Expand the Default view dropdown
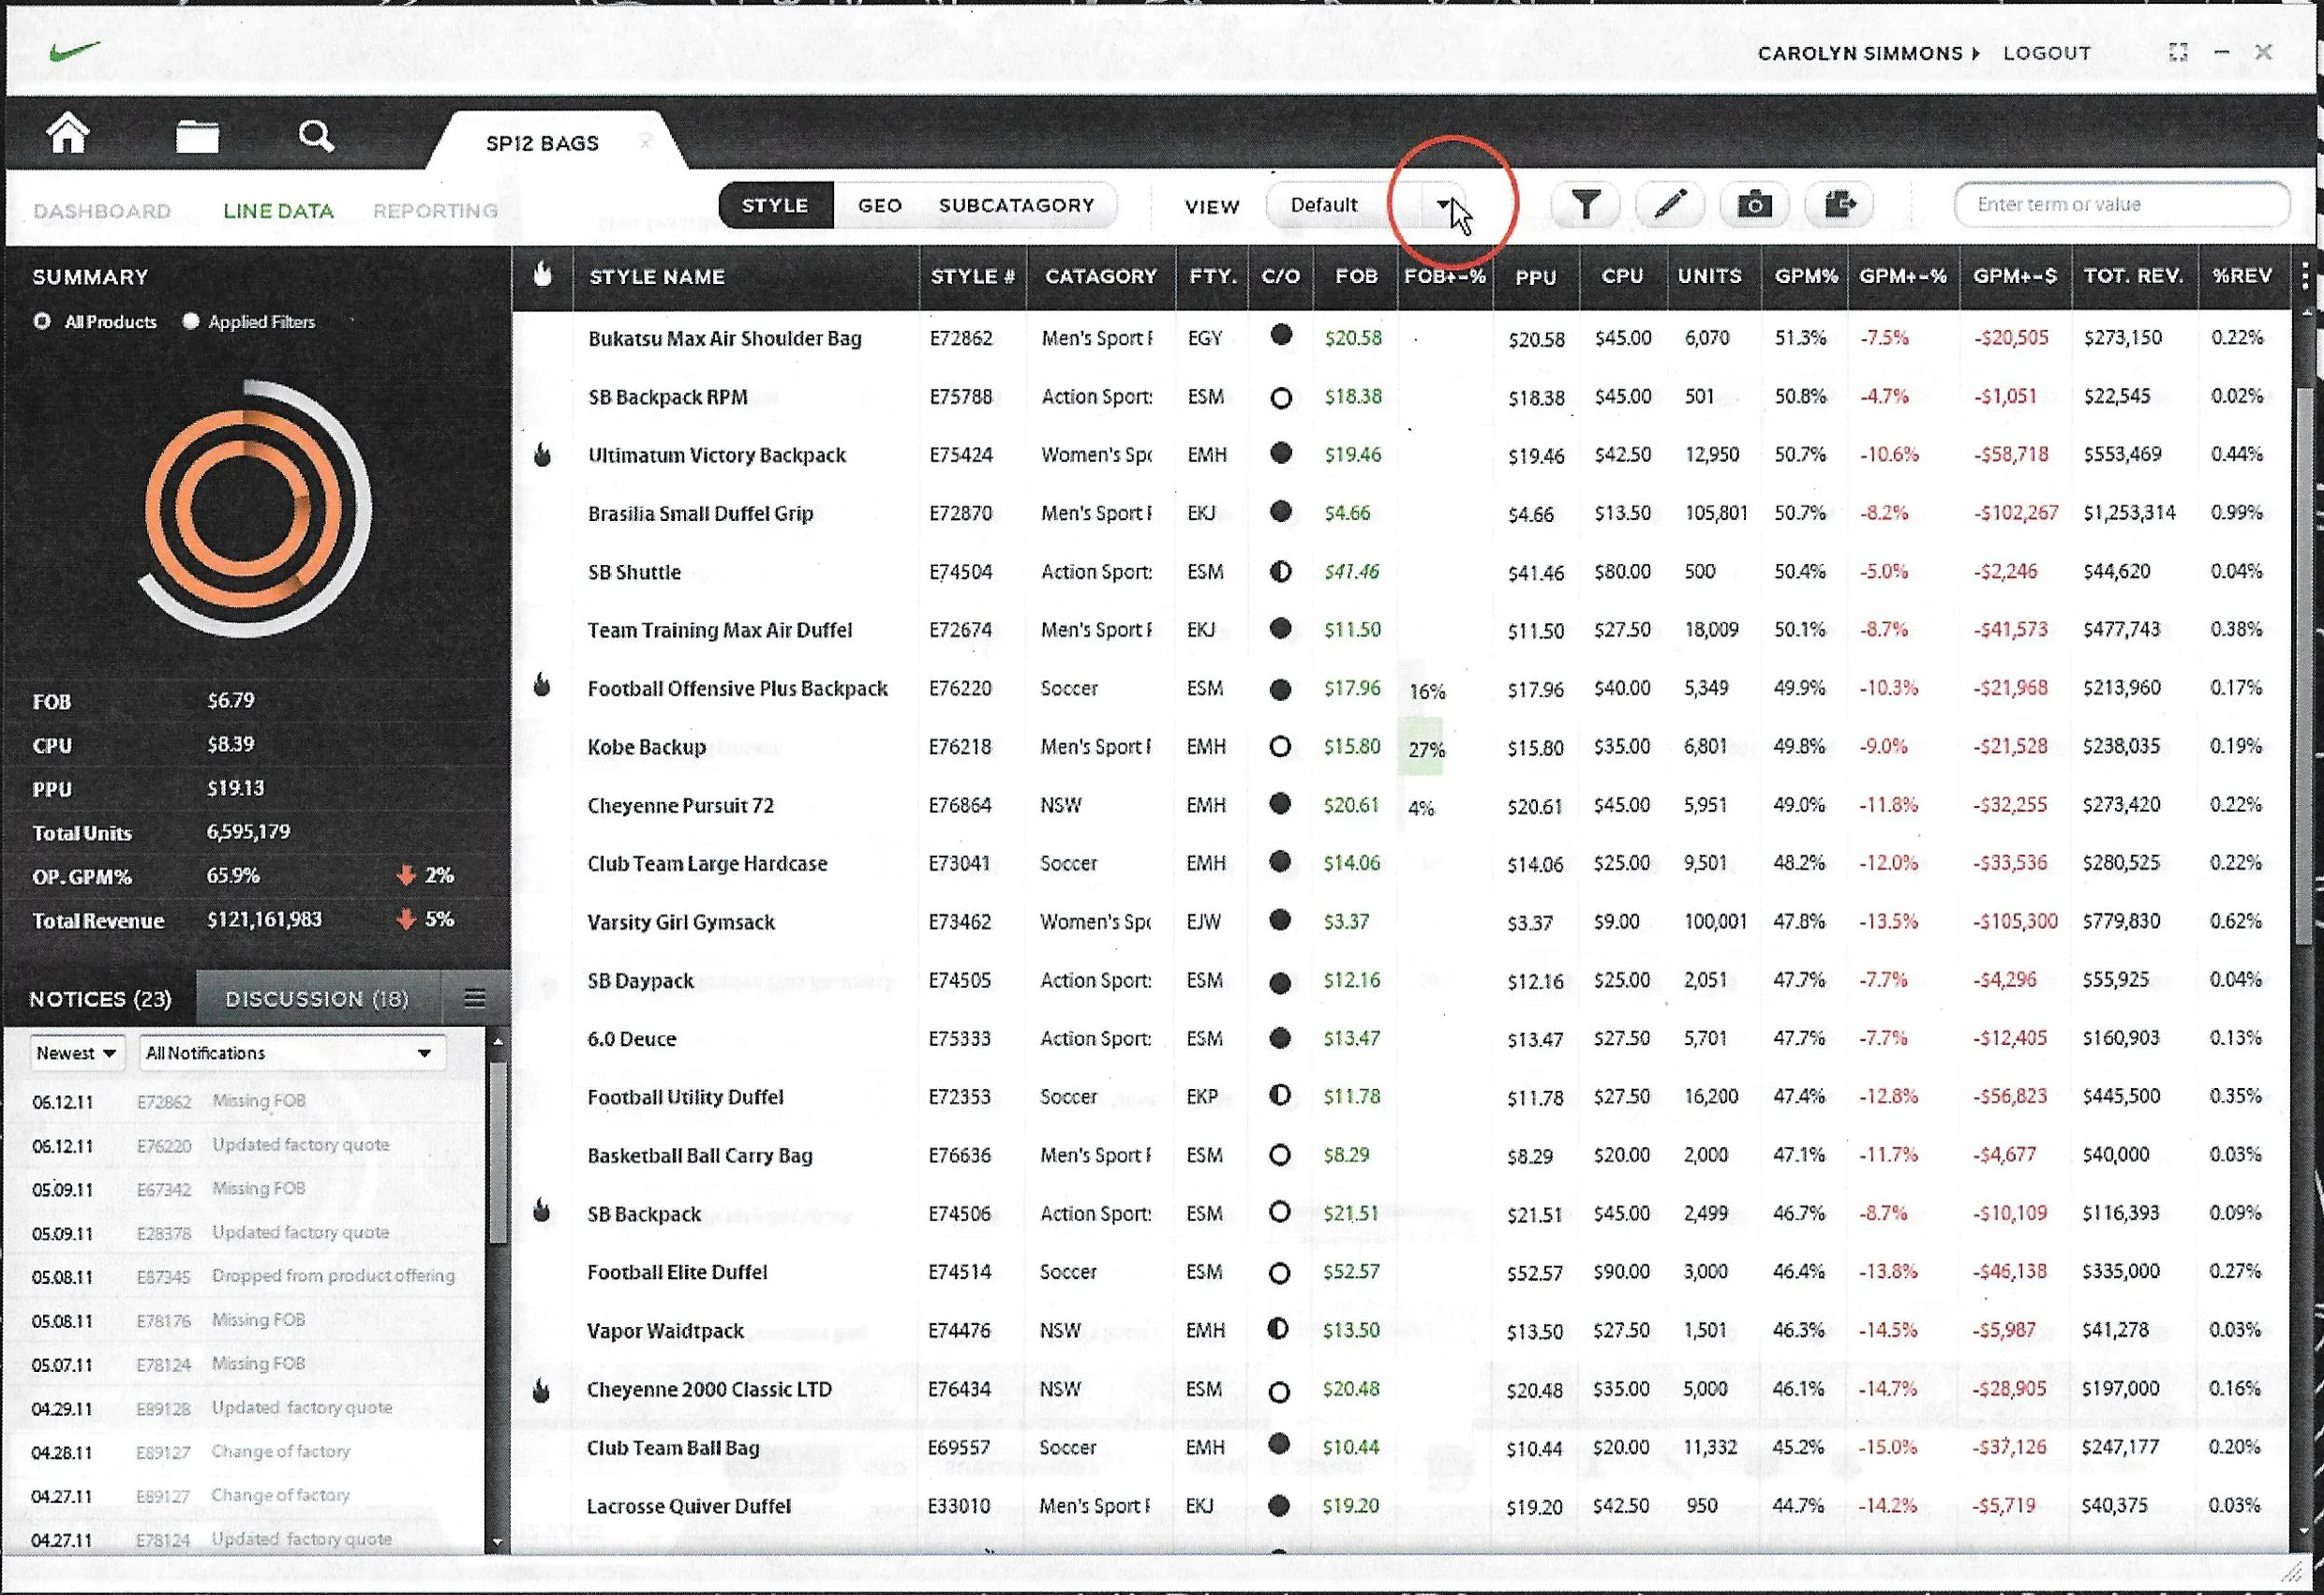Viewport: 2324px width, 1595px height. click(x=1443, y=205)
